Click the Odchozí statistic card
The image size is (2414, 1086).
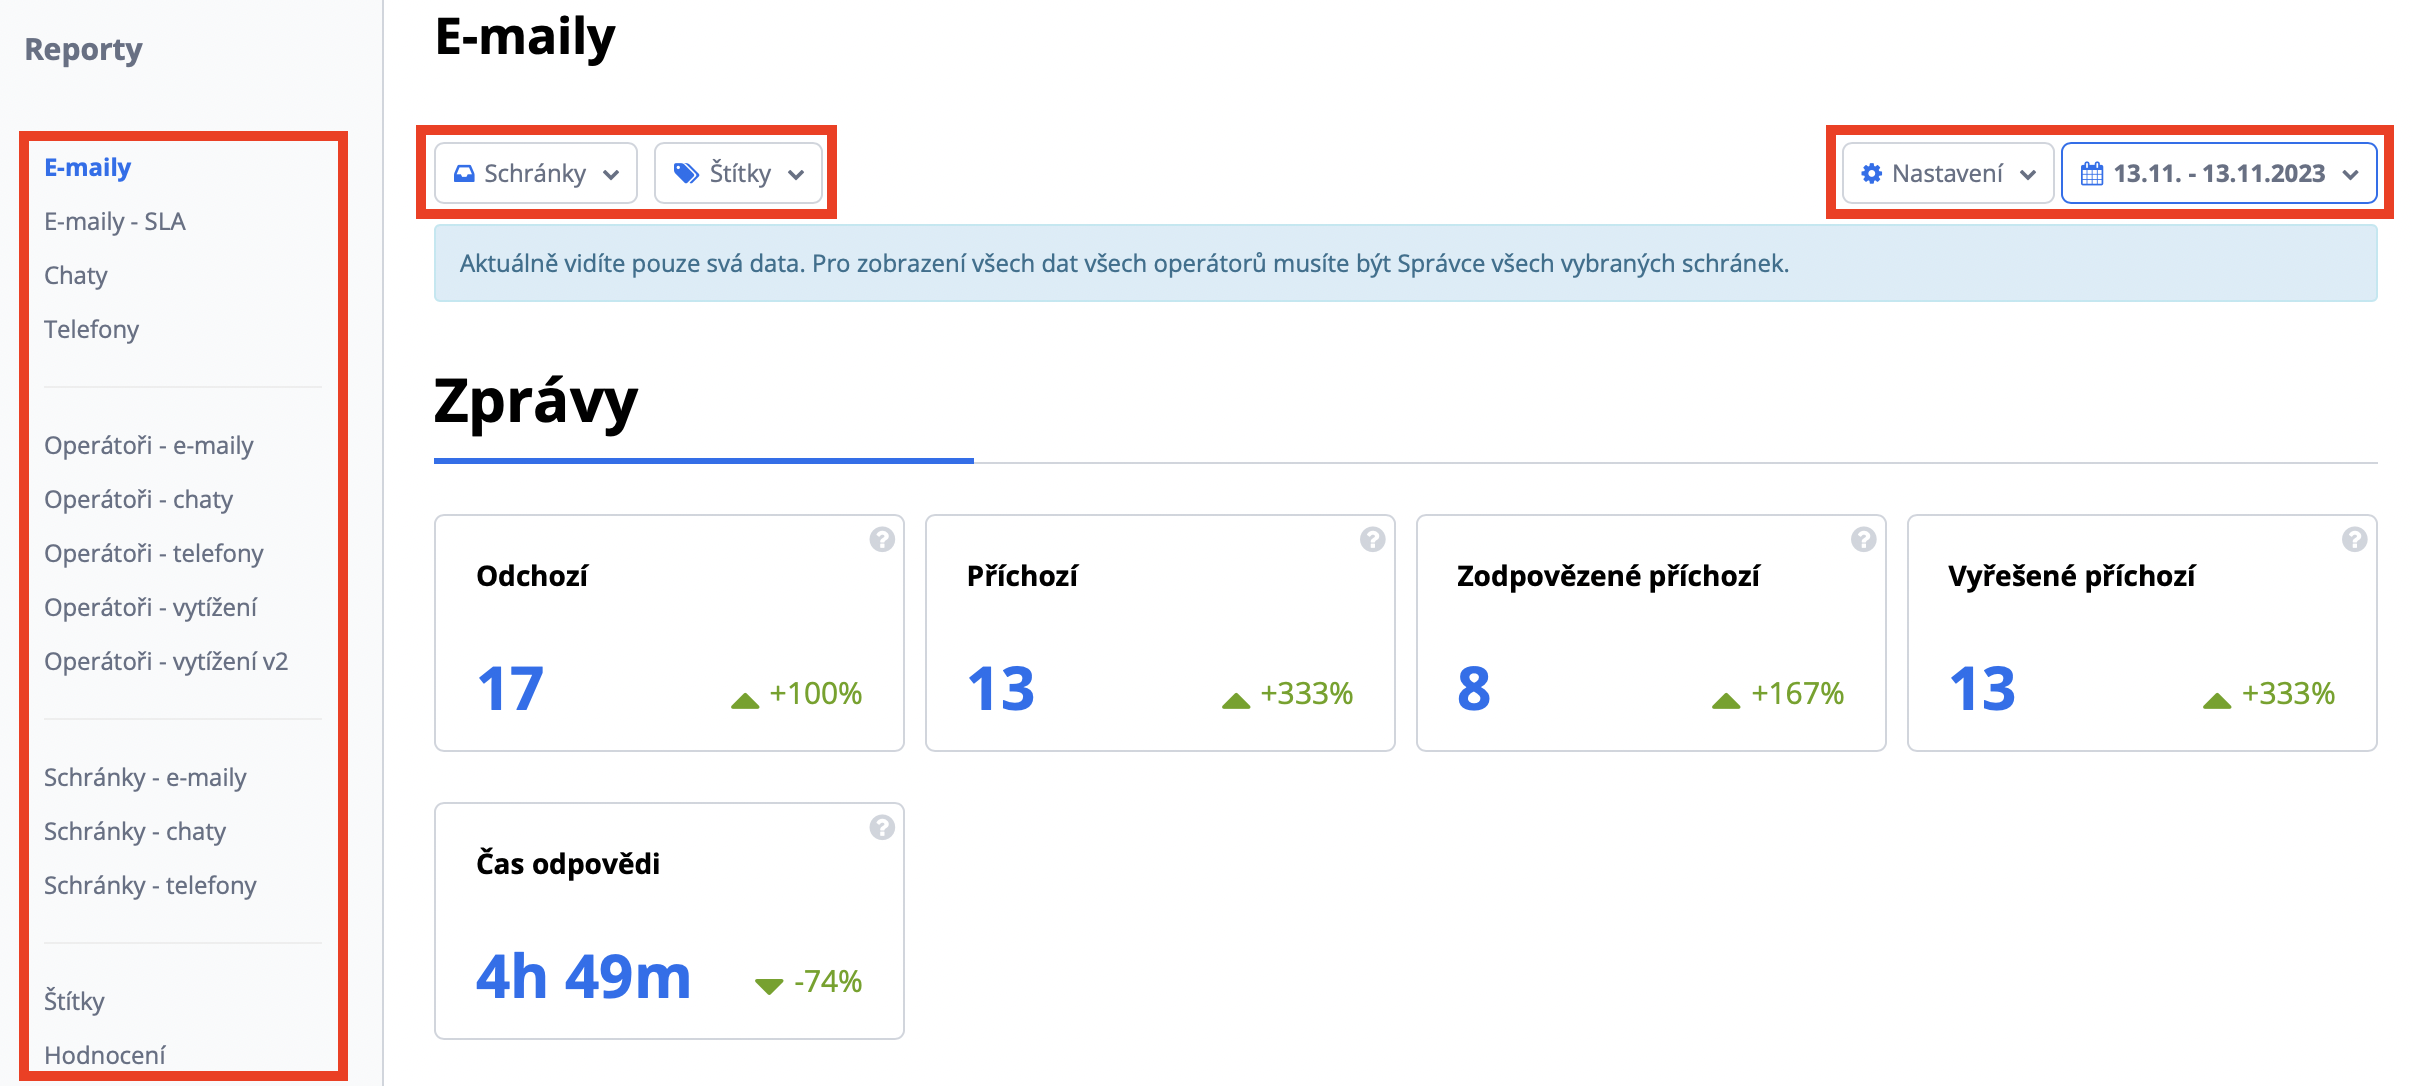click(x=669, y=633)
